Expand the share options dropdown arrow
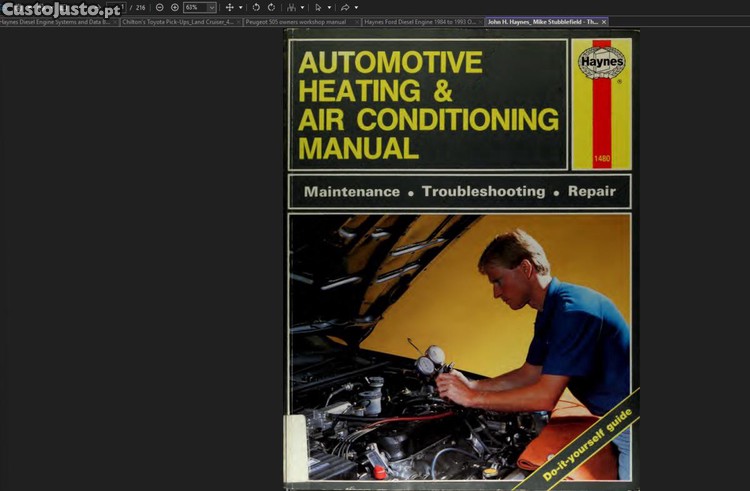750x491 pixels. click(x=356, y=7)
